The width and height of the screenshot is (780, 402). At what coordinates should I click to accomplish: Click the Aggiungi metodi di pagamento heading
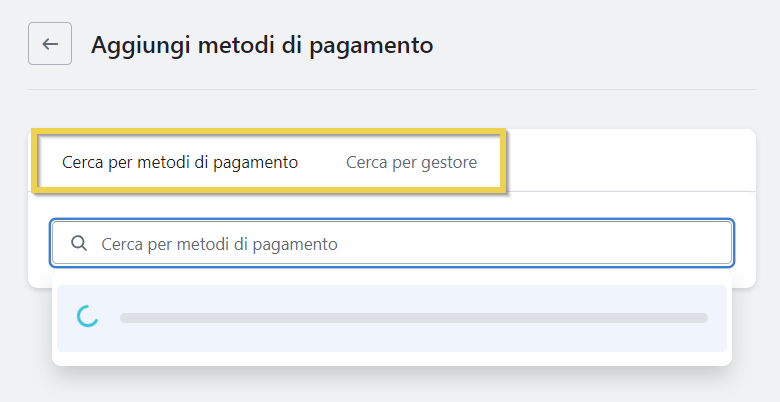[x=262, y=45]
